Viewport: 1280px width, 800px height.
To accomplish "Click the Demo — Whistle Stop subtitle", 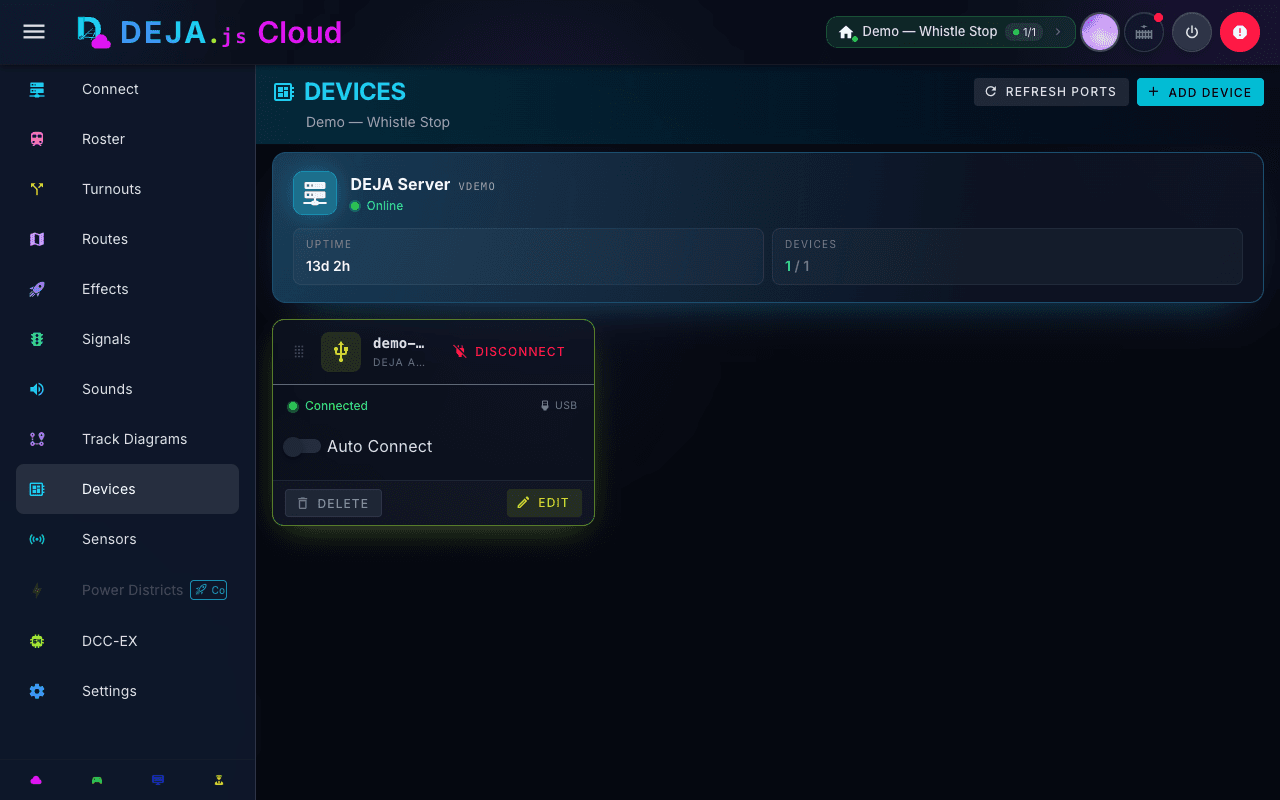I will [x=378, y=122].
